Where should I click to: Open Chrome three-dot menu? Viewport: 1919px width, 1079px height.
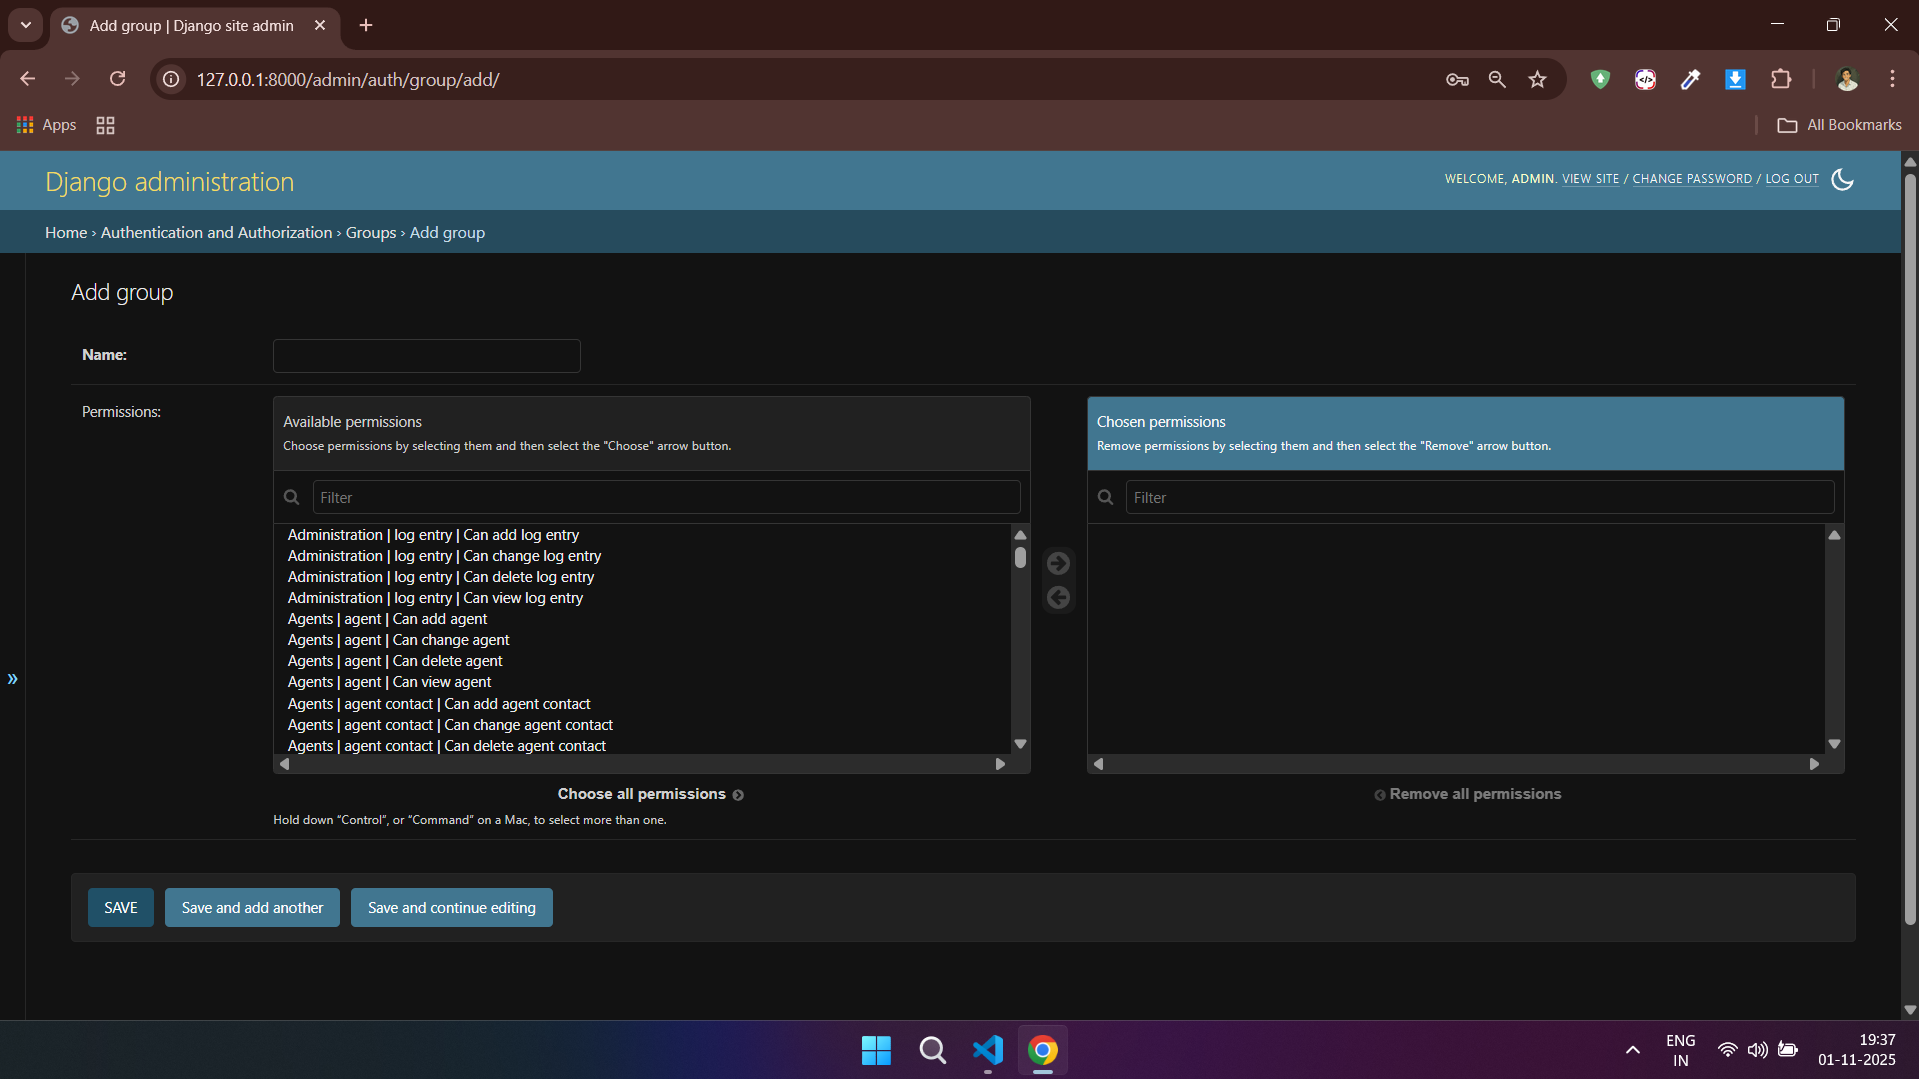1892,79
